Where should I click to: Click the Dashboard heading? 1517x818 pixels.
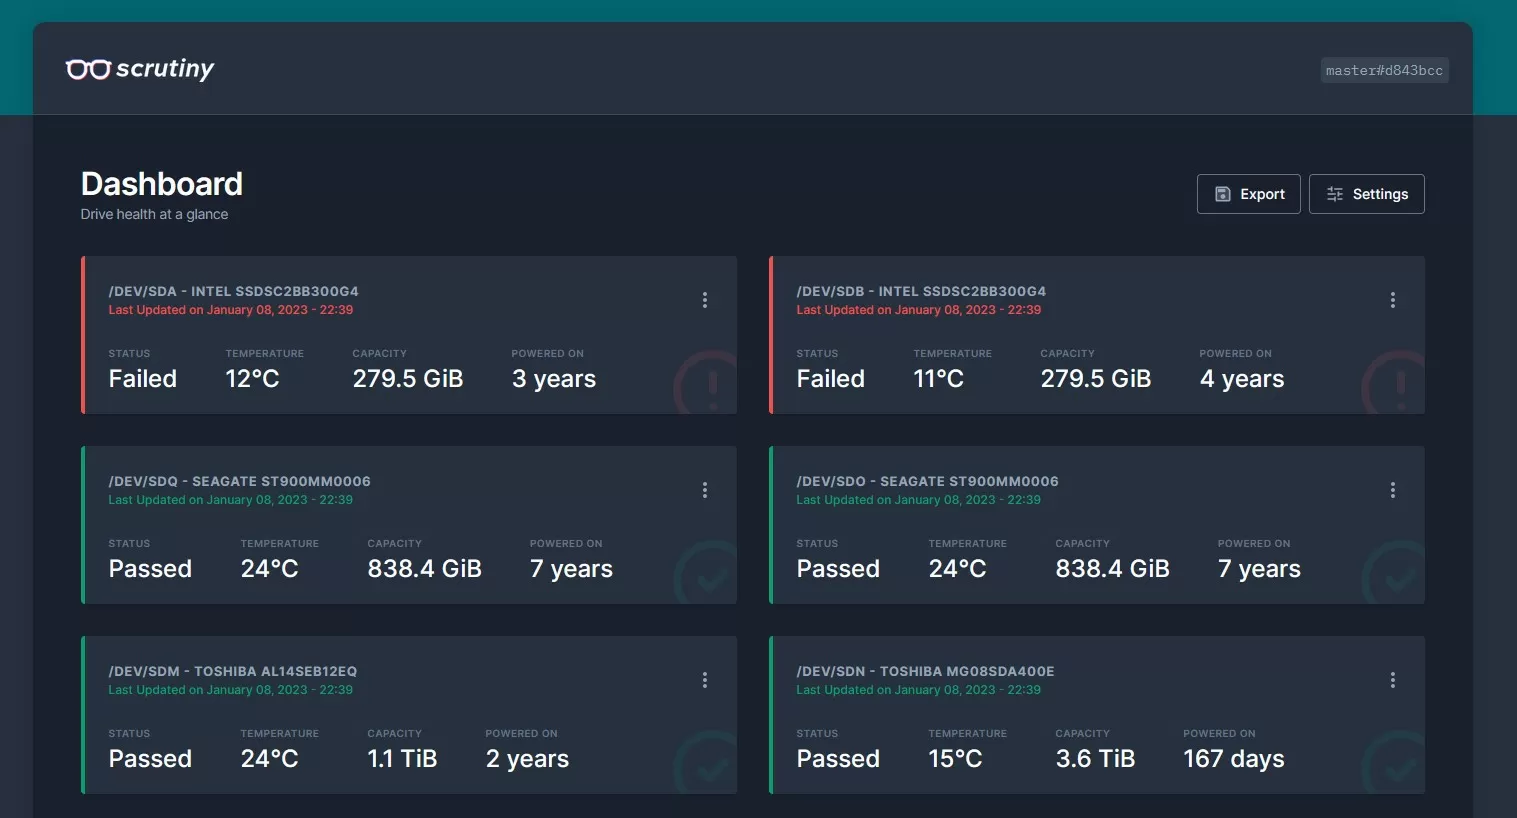(162, 184)
